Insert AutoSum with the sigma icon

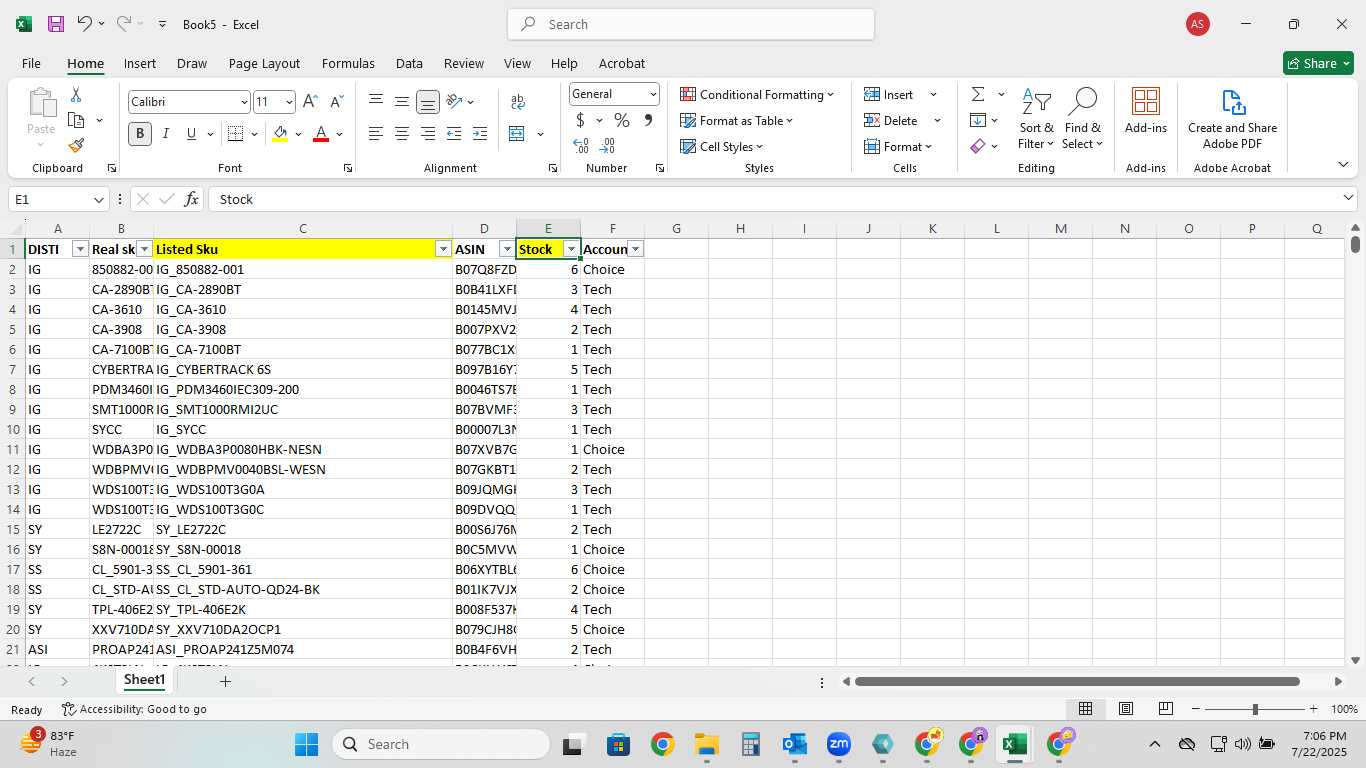click(978, 94)
